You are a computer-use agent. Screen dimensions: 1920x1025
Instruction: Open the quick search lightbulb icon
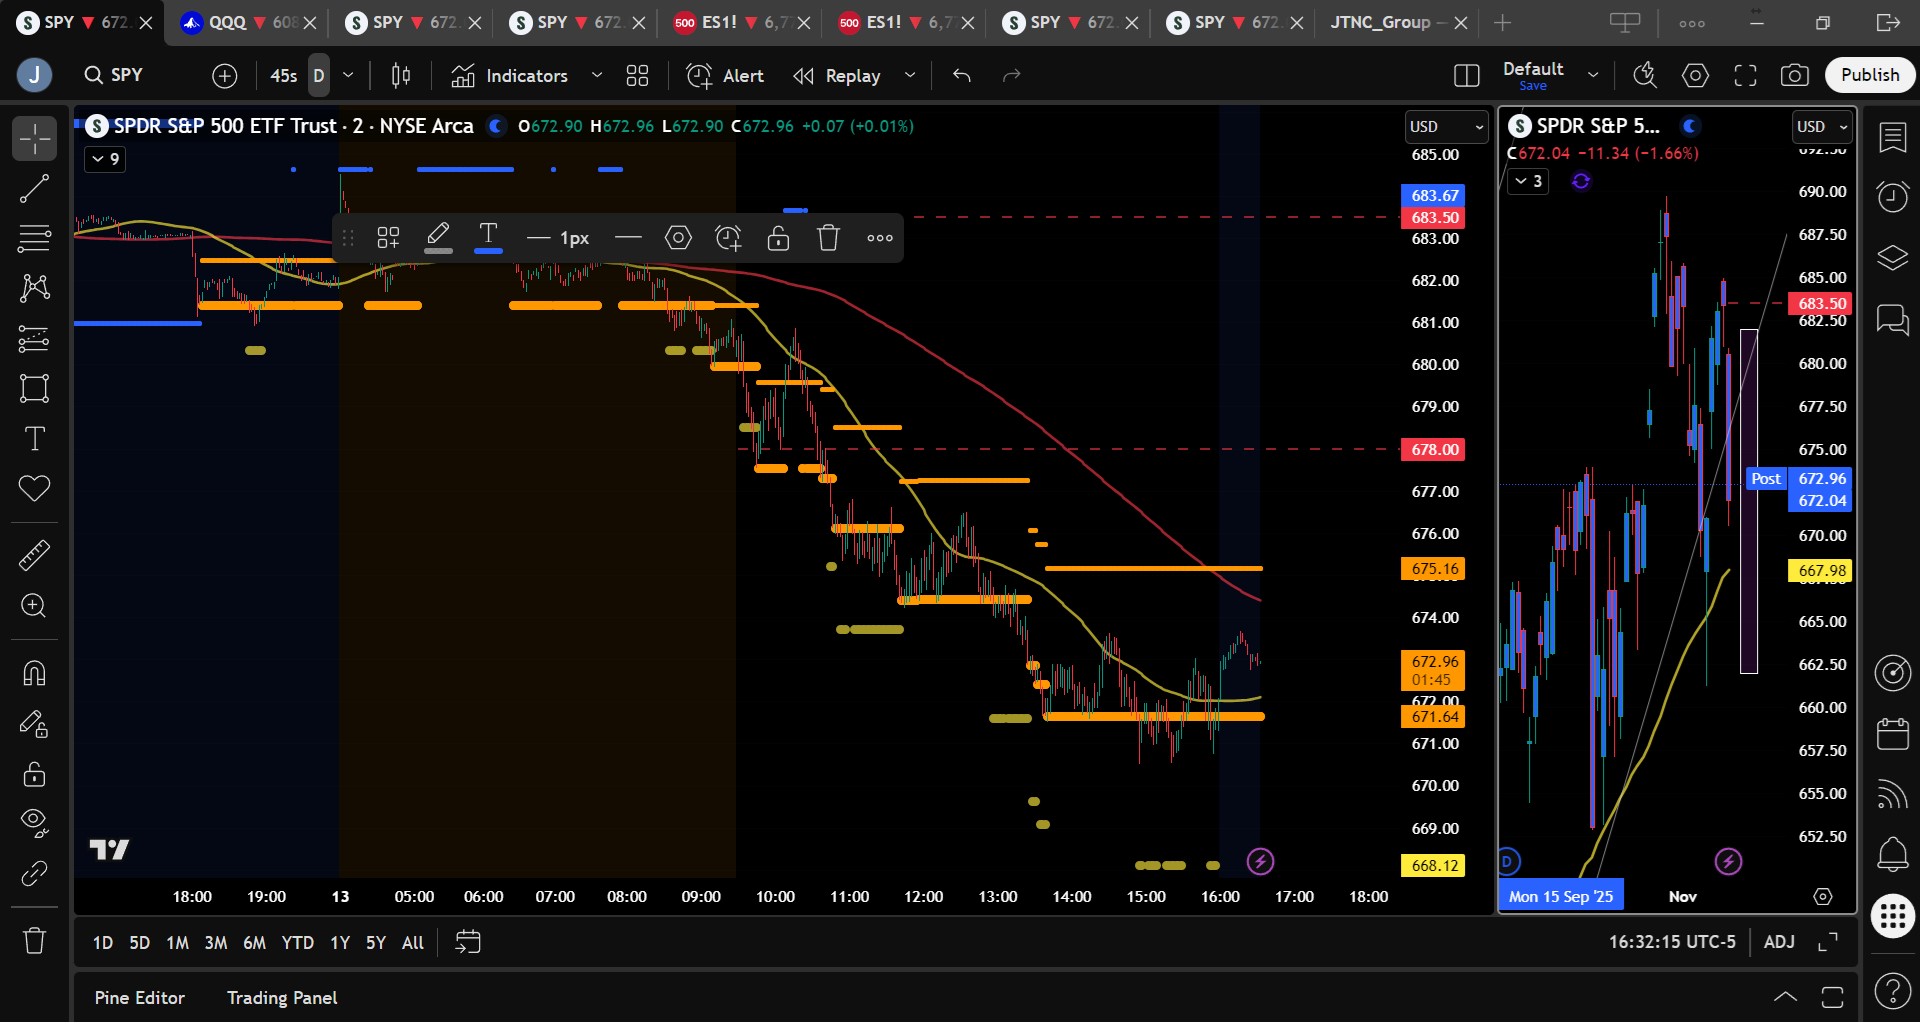point(1645,75)
